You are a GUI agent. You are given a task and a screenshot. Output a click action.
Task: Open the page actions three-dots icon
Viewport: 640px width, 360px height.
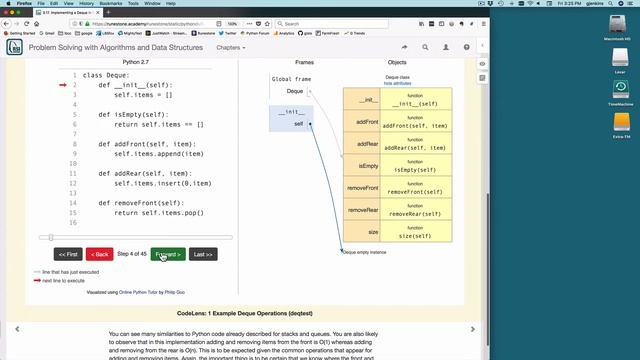pos(249,24)
